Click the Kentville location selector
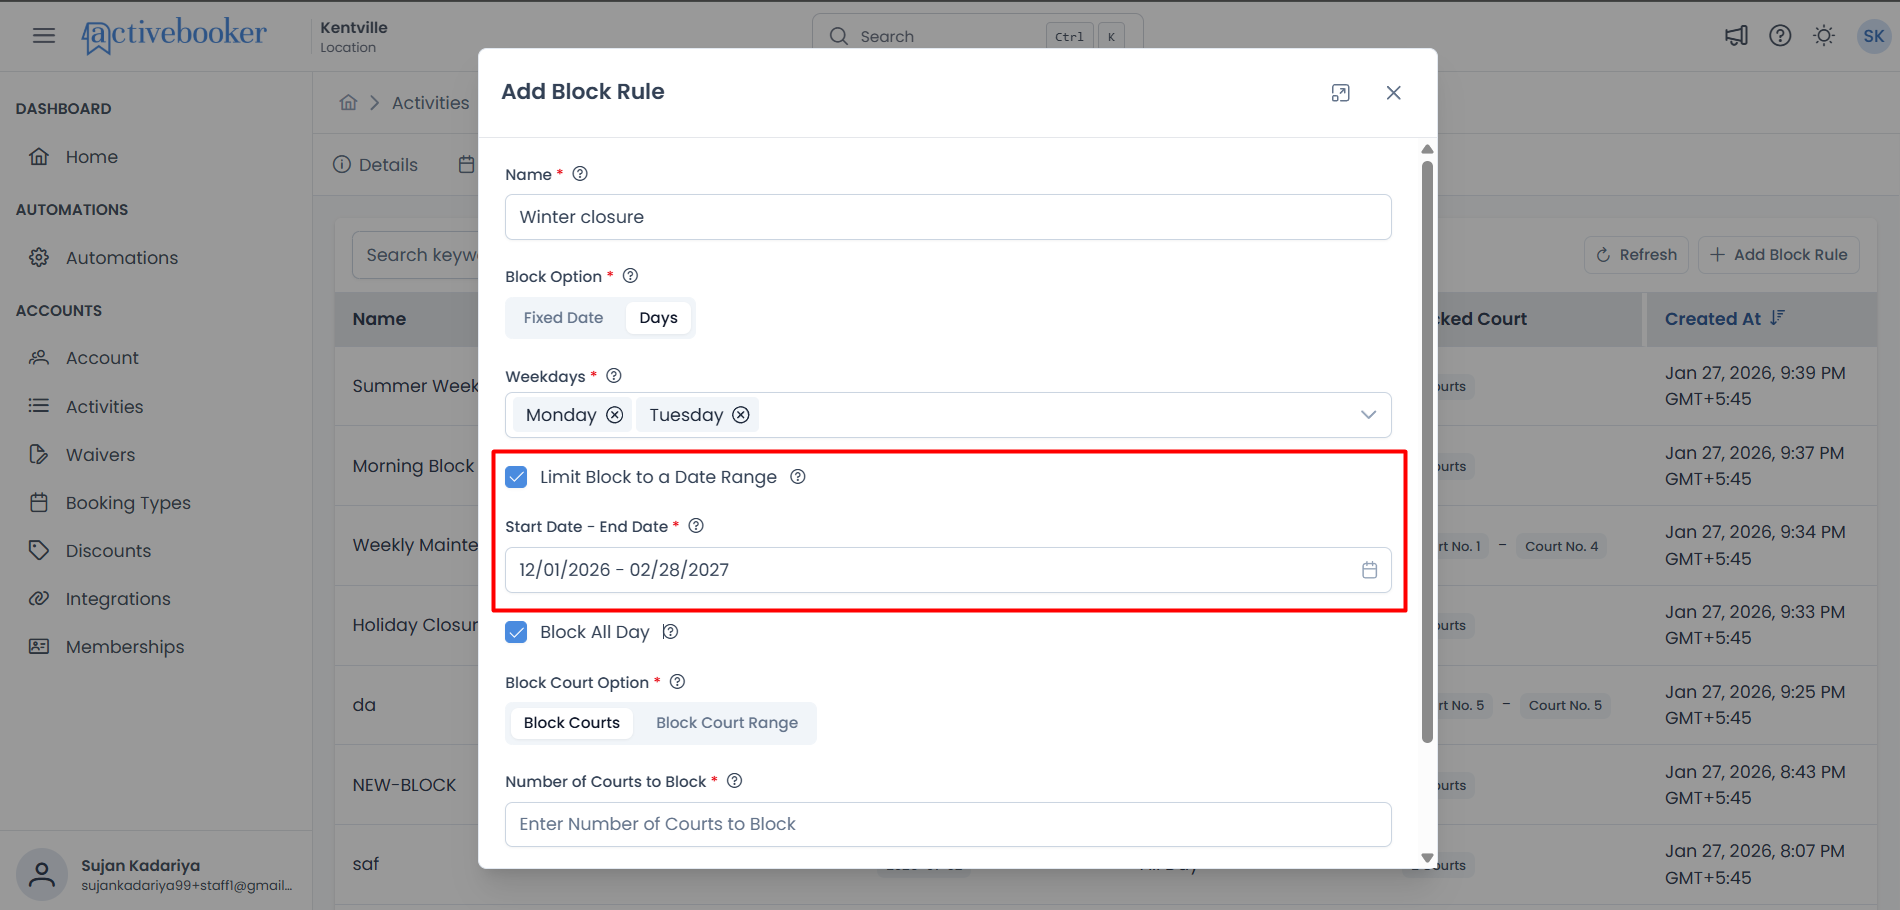The width and height of the screenshot is (1900, 910). tap(354, 36)
